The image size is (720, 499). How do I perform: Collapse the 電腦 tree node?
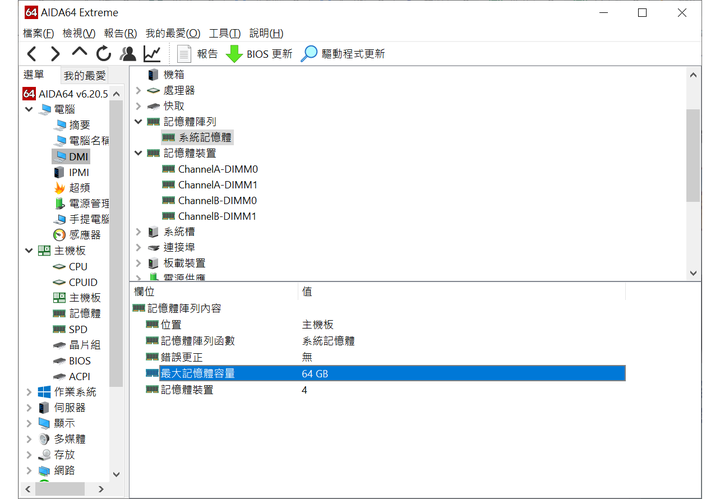(29, 109)
